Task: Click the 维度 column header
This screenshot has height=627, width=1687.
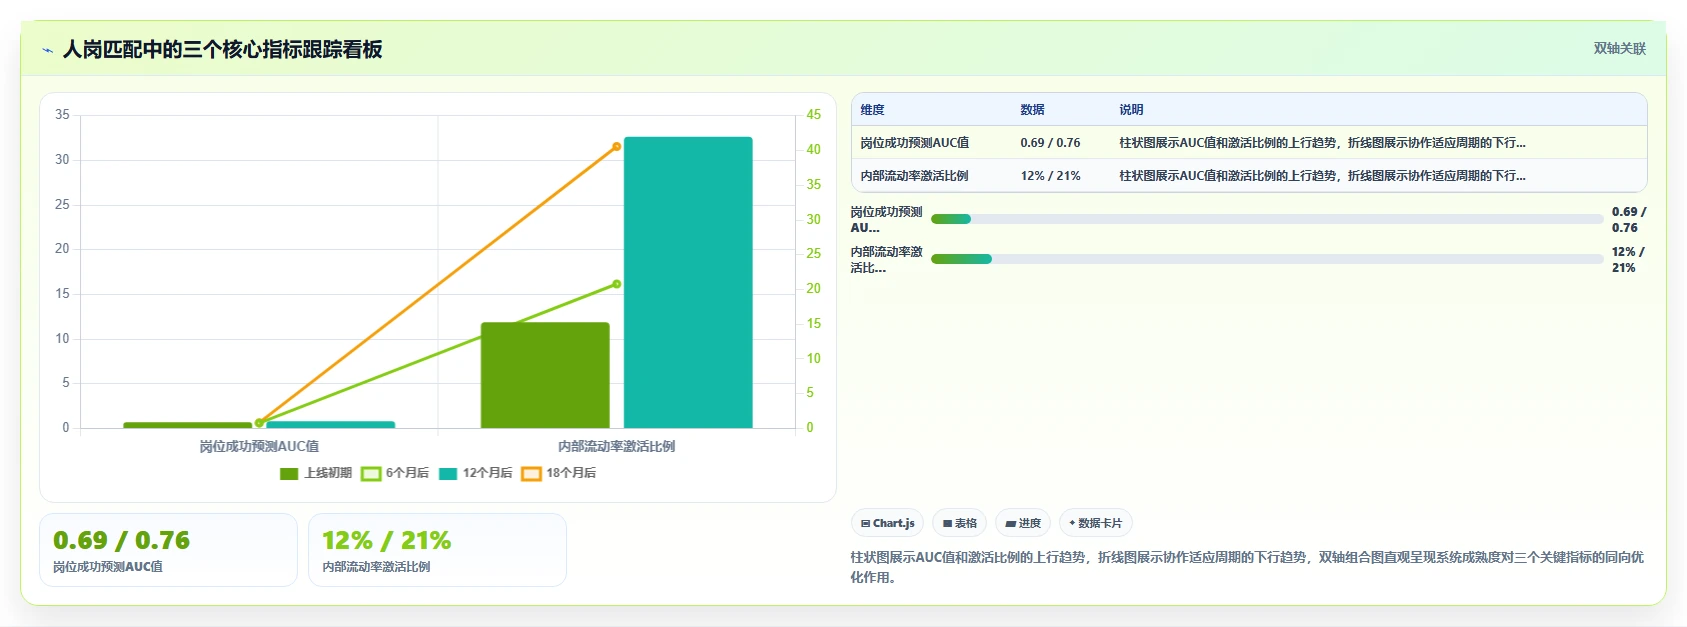Action: [873, 110]
